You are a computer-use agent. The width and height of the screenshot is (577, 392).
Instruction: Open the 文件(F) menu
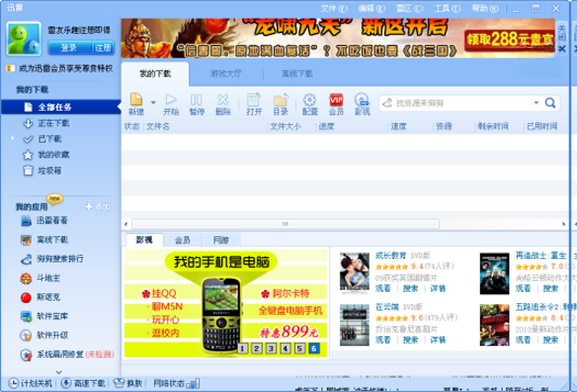coord(334,8)
